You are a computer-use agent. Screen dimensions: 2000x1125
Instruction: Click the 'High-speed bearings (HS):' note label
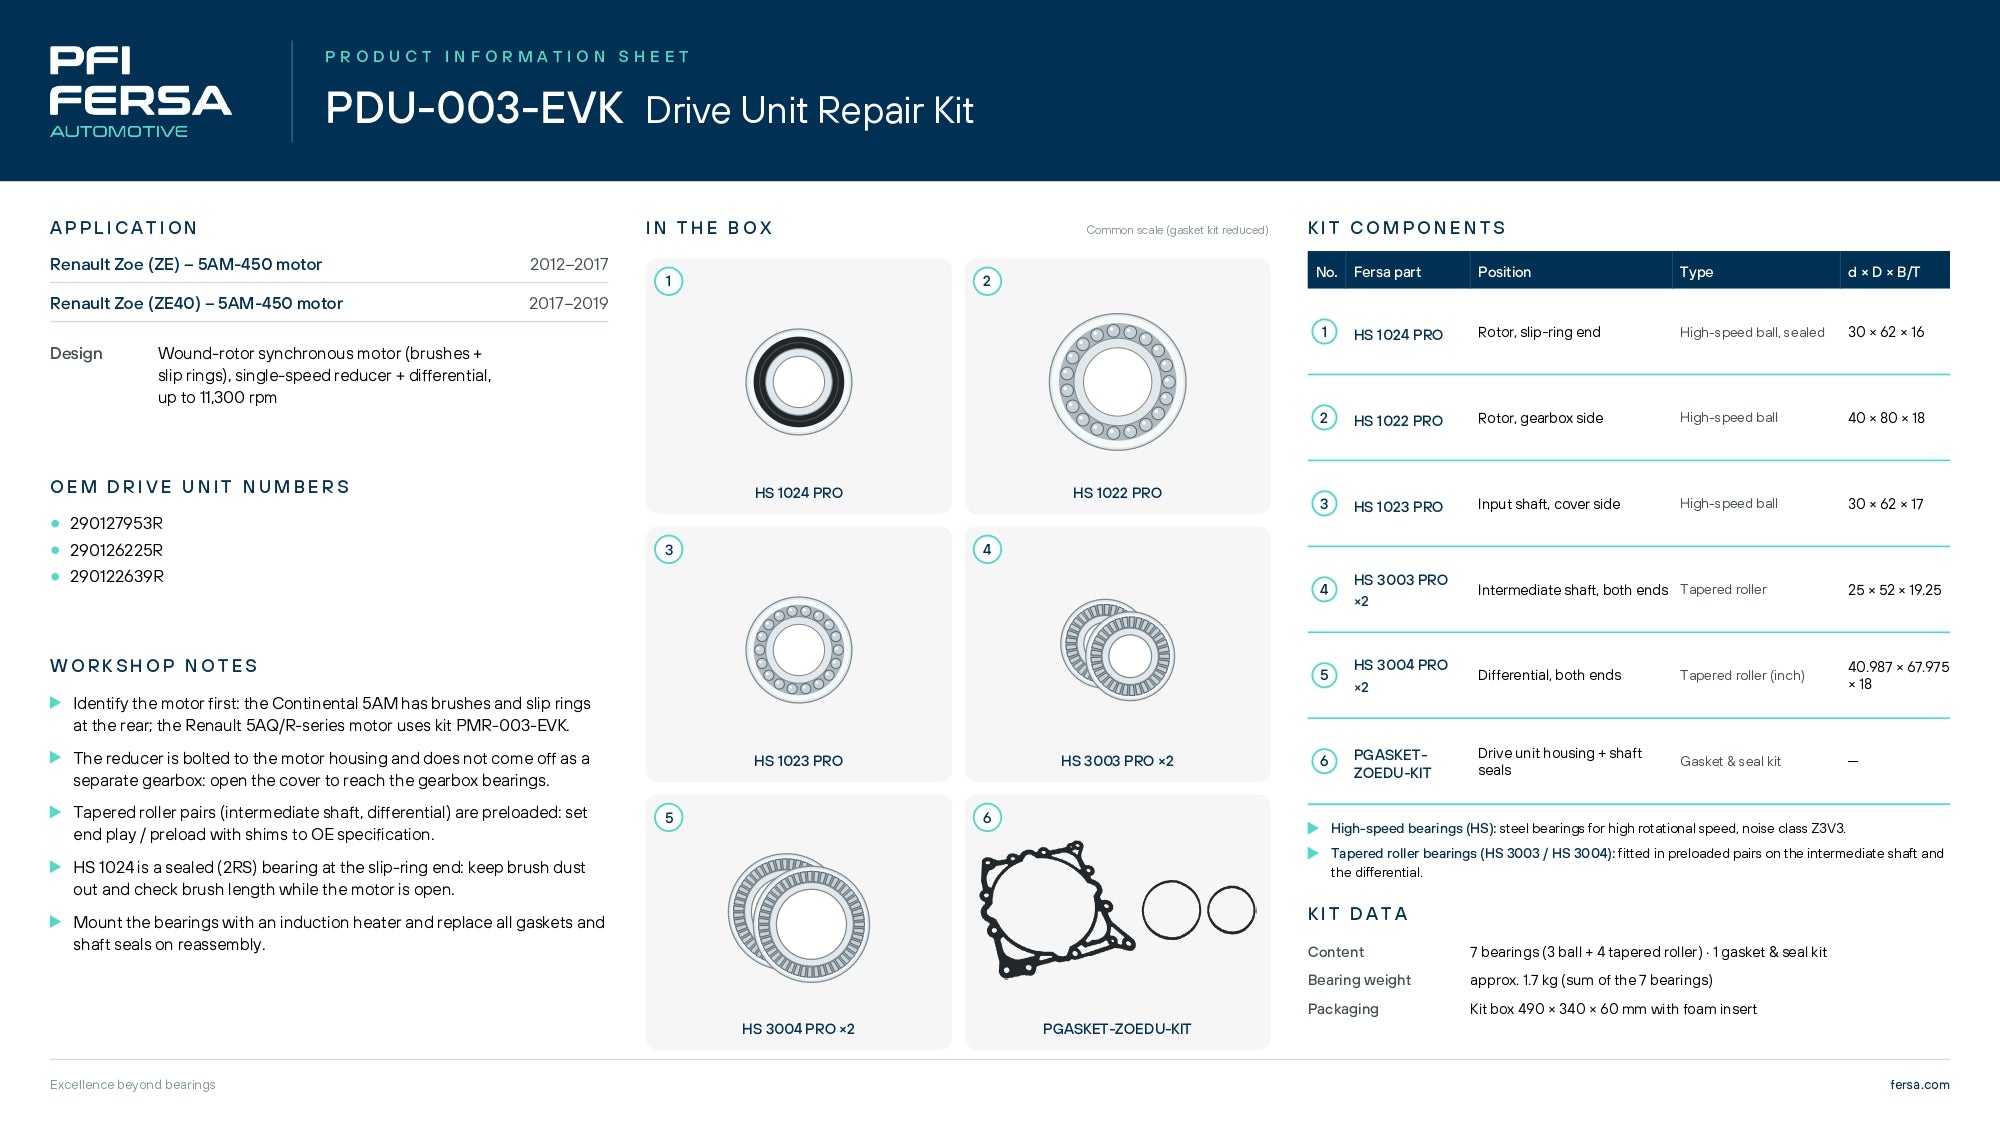1413,828
